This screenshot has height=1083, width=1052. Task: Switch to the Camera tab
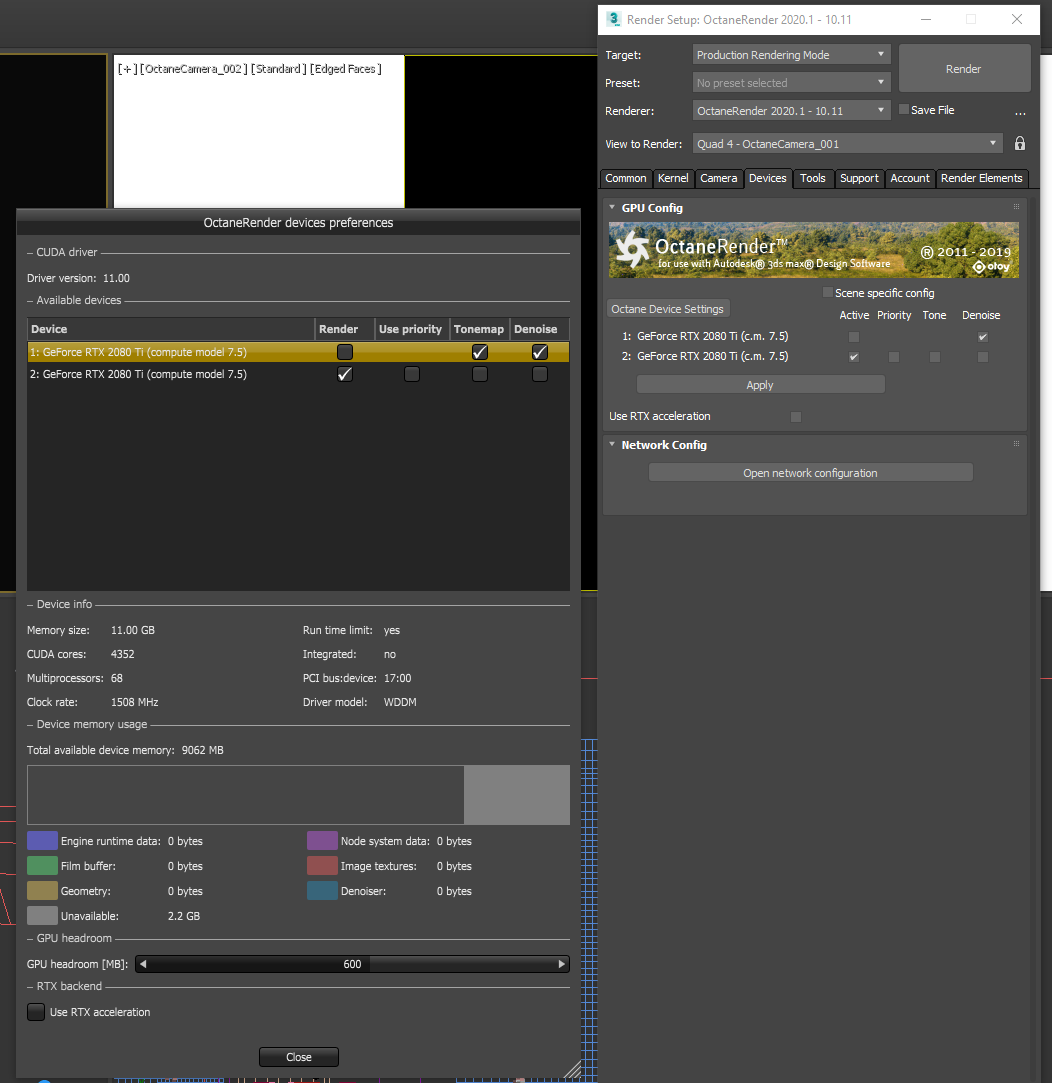pos(718,178)
